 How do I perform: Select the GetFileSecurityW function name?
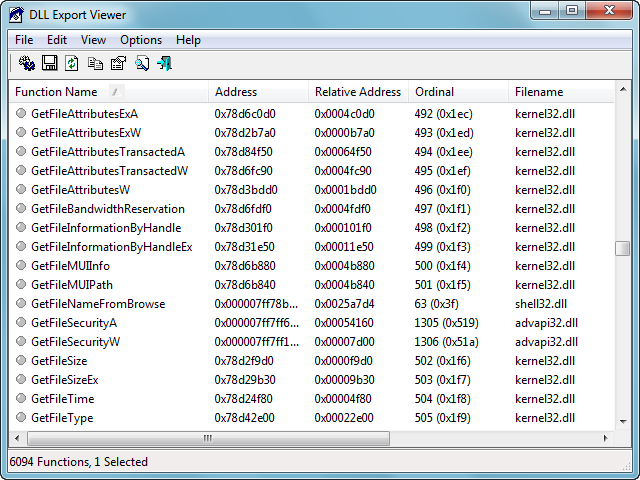click(x=76, y=342)
